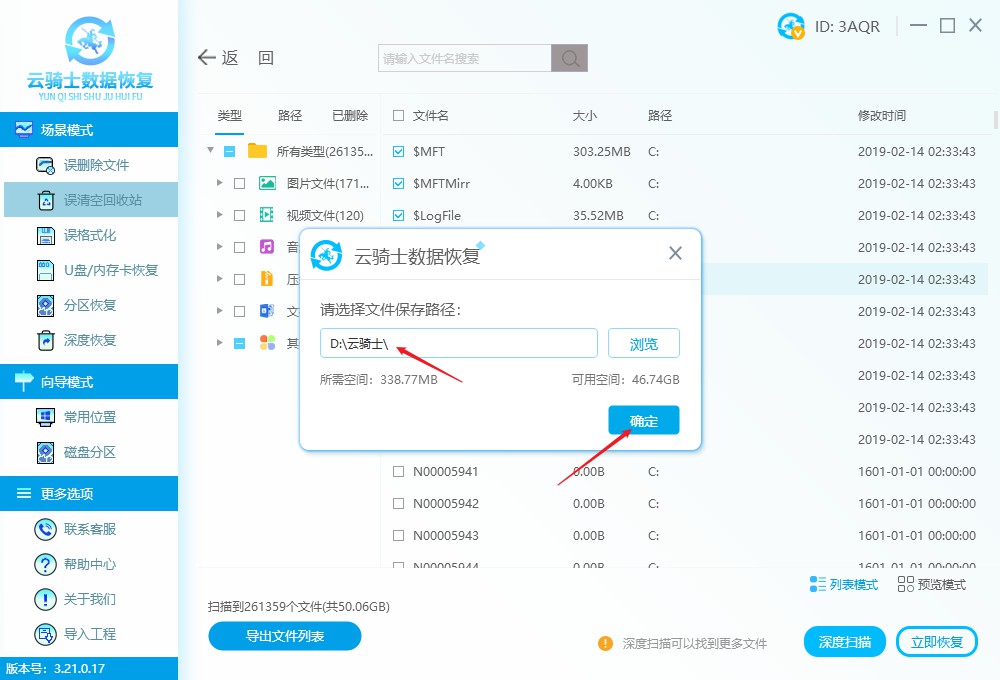
Task: Click the 所有类型 folder icon
Action: tap(258, 151)
